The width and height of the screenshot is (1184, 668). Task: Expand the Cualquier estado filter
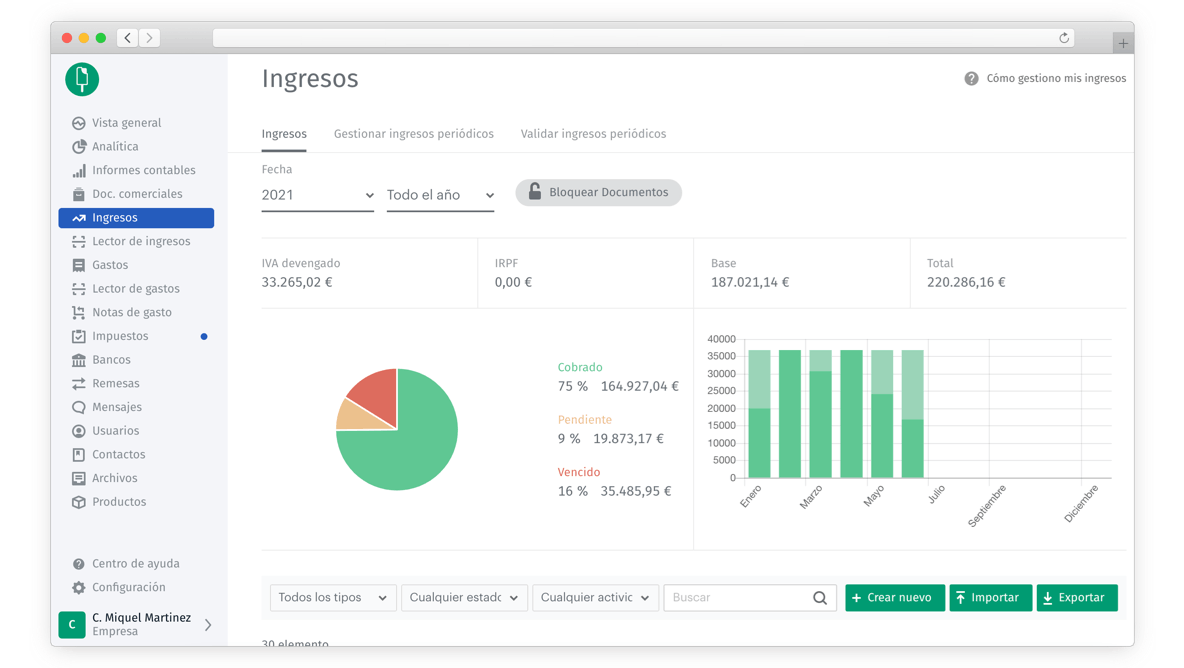point(464,598)
